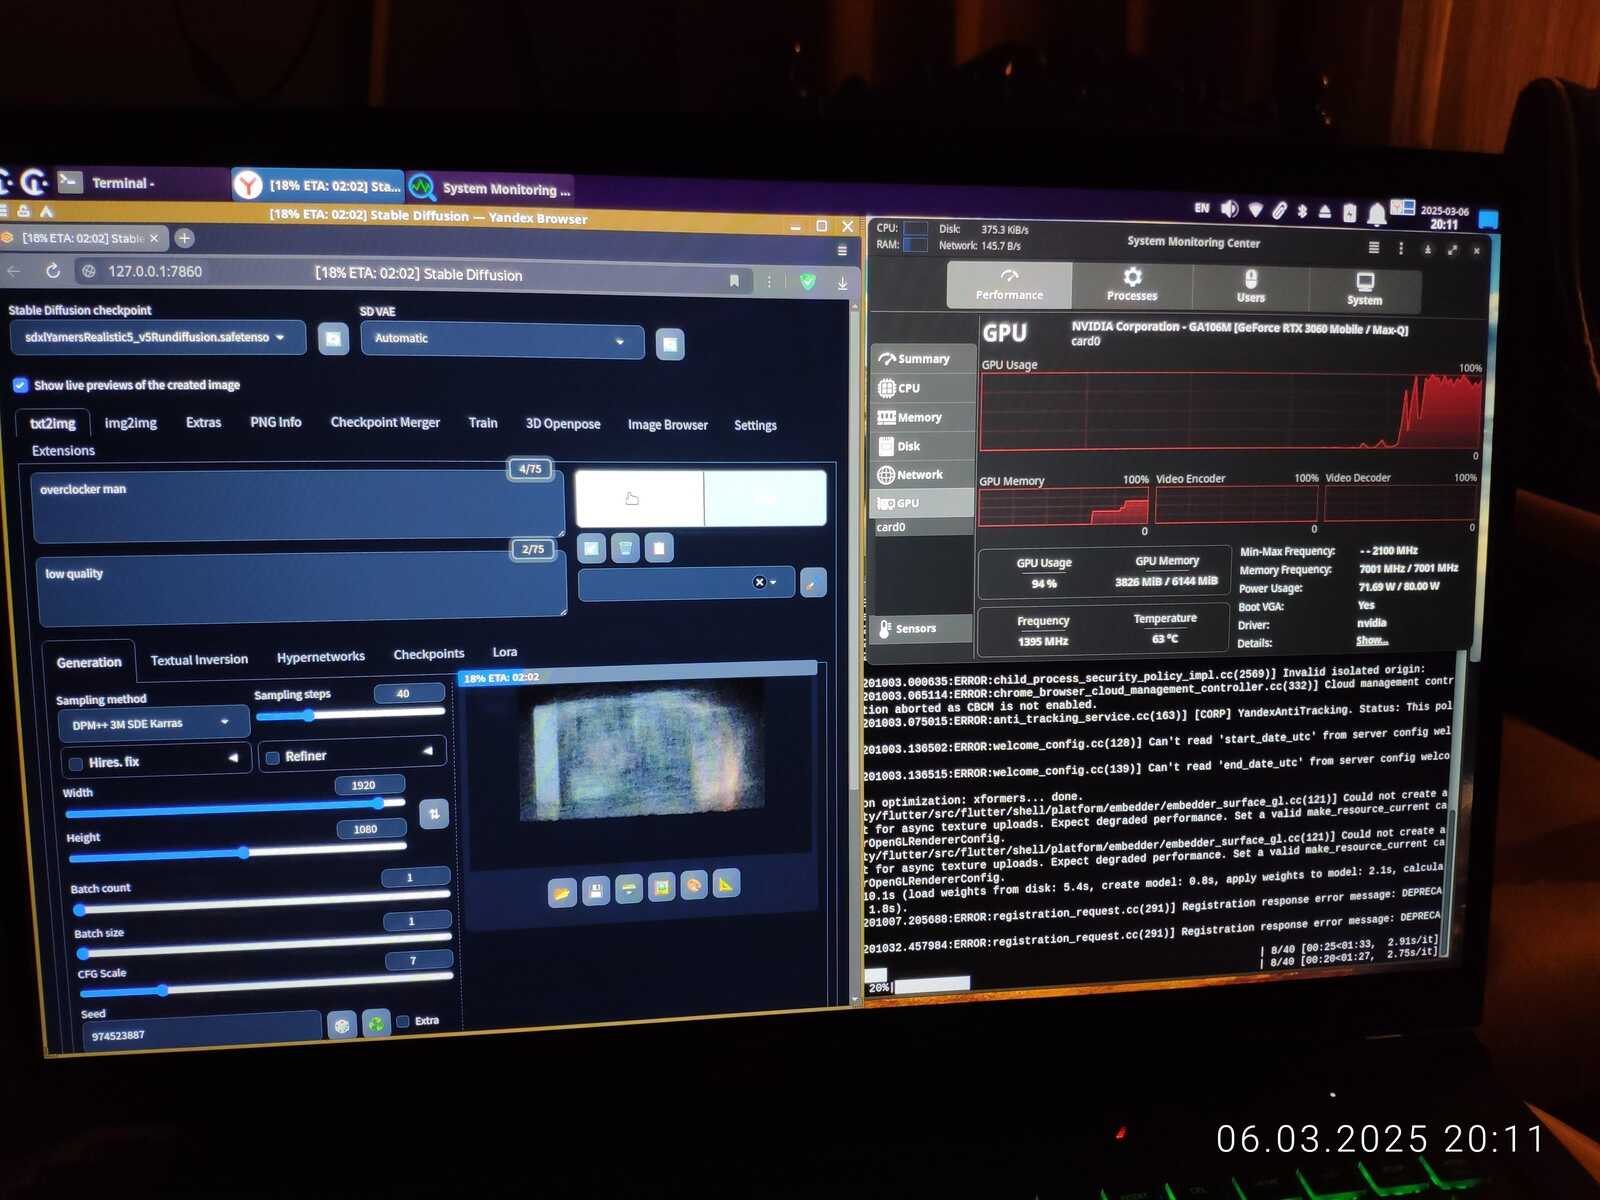Adjust the CFG Scale slider
The width and height of the screenshot is (1600, 1200).
pos(265,983)
